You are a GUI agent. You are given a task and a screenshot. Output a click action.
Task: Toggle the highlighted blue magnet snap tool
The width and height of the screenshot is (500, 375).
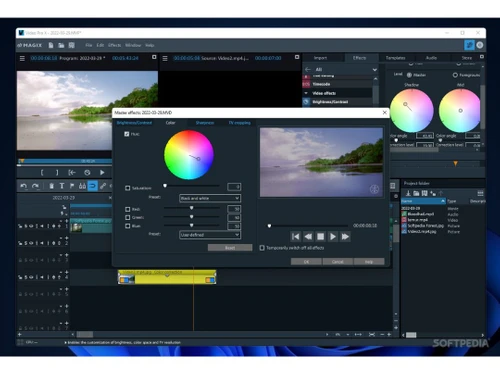[x=93, y=186]
